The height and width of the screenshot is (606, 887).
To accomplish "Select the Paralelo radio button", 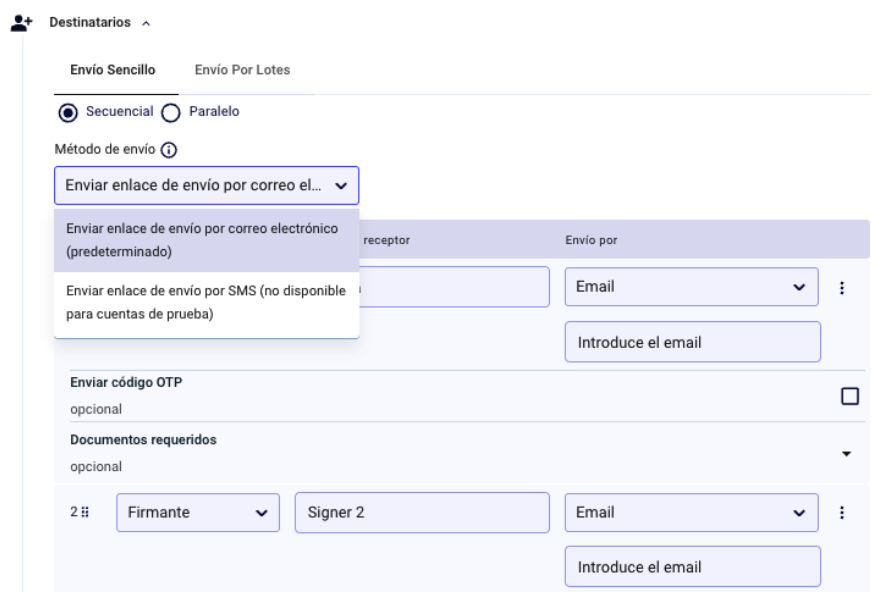I will (169, 112).
